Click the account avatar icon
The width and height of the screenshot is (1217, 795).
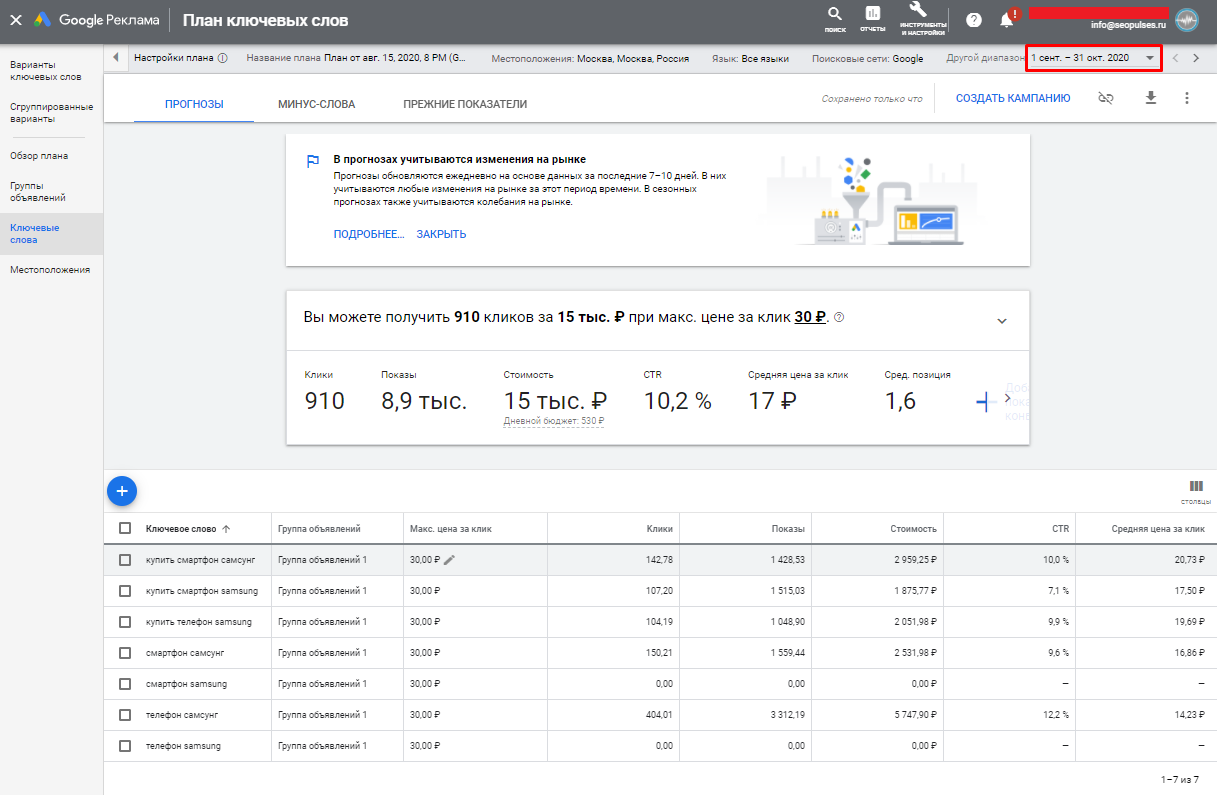1186,20
